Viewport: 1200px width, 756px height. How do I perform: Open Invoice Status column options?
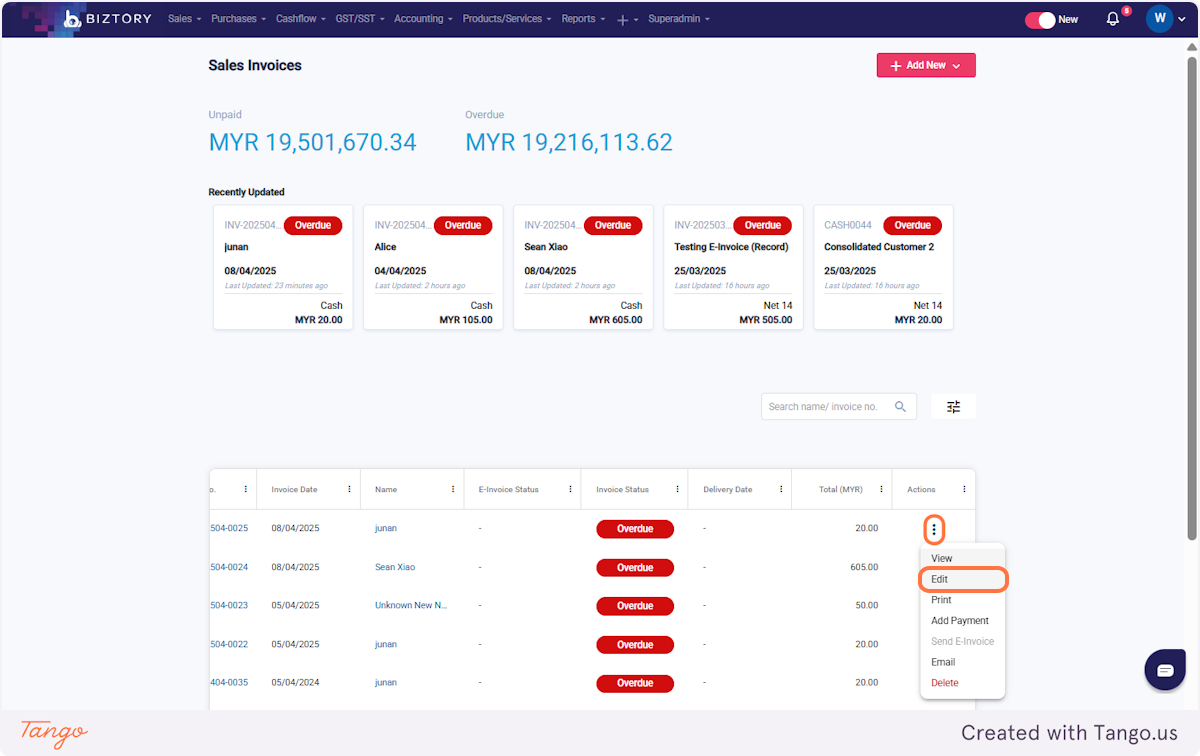(x=676, y=489)
